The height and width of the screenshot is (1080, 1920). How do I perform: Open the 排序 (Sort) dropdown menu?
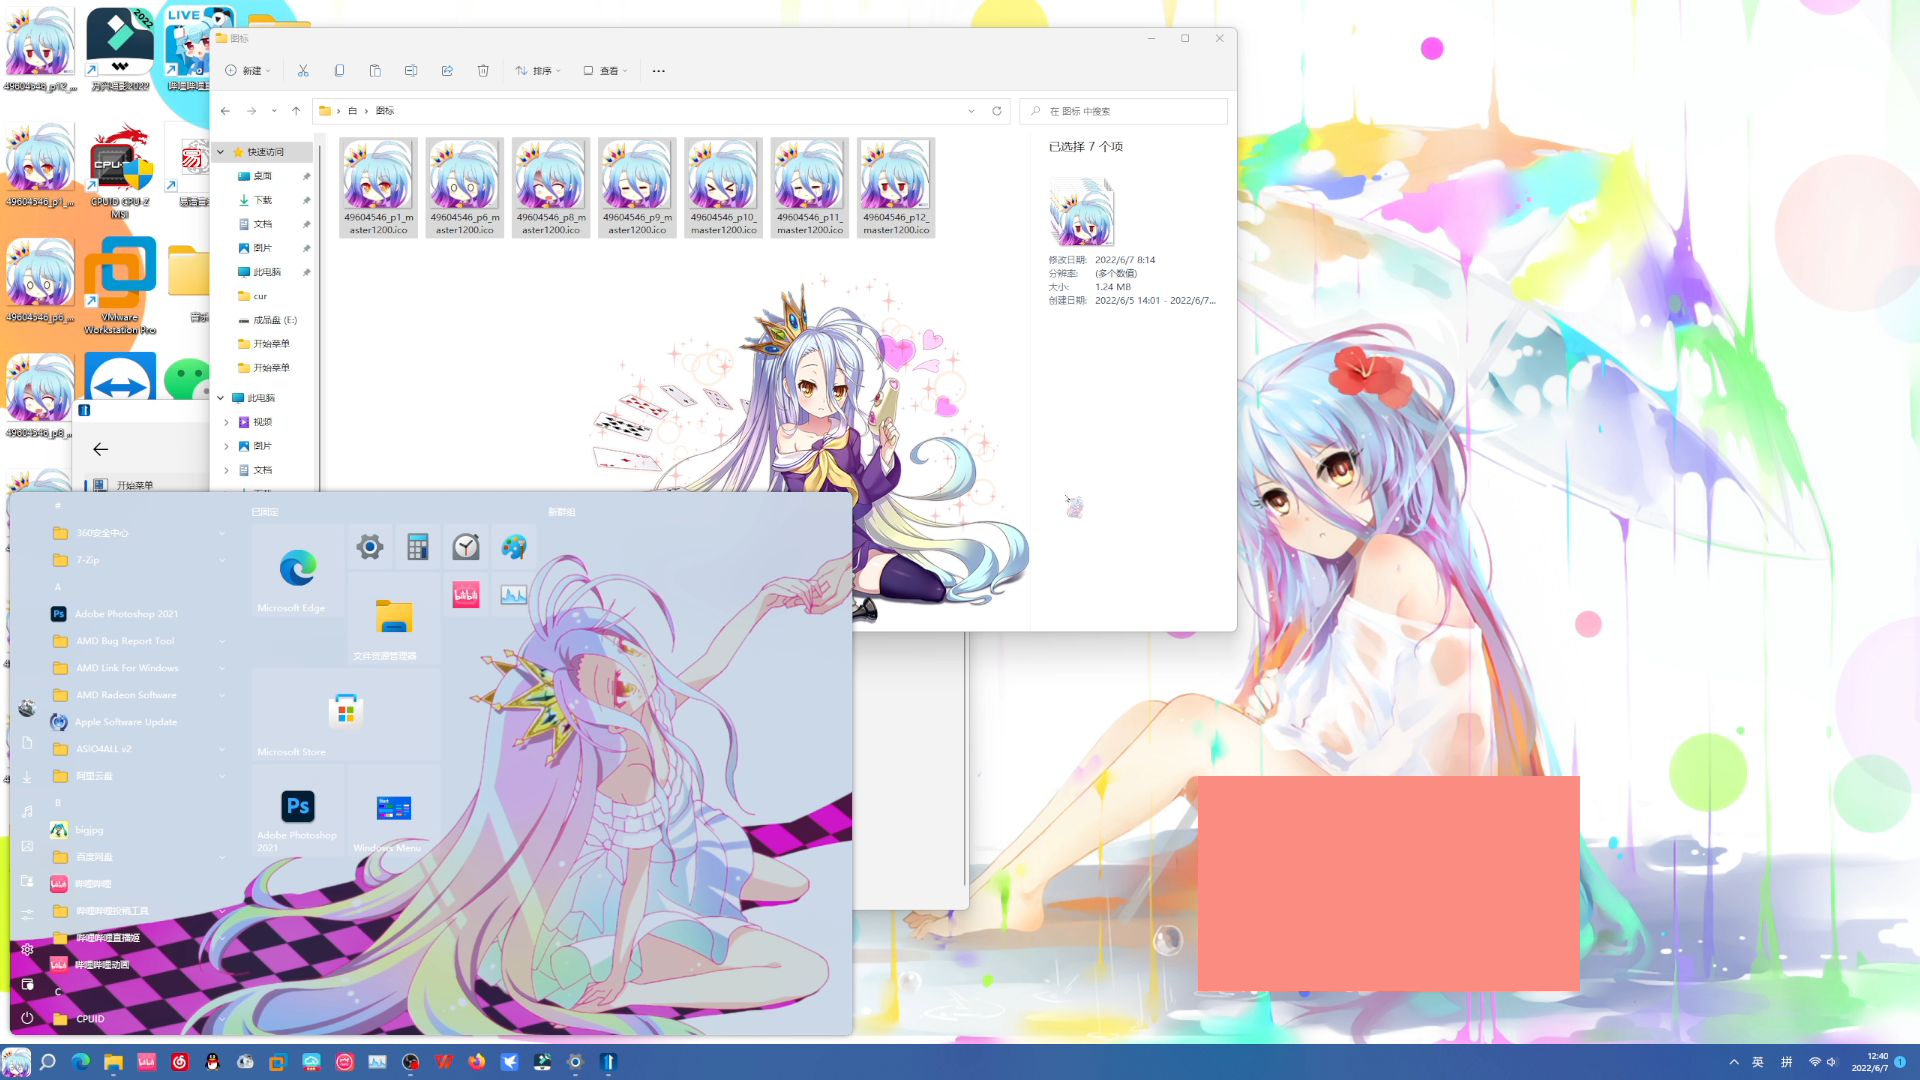click(x=538, y=71)
